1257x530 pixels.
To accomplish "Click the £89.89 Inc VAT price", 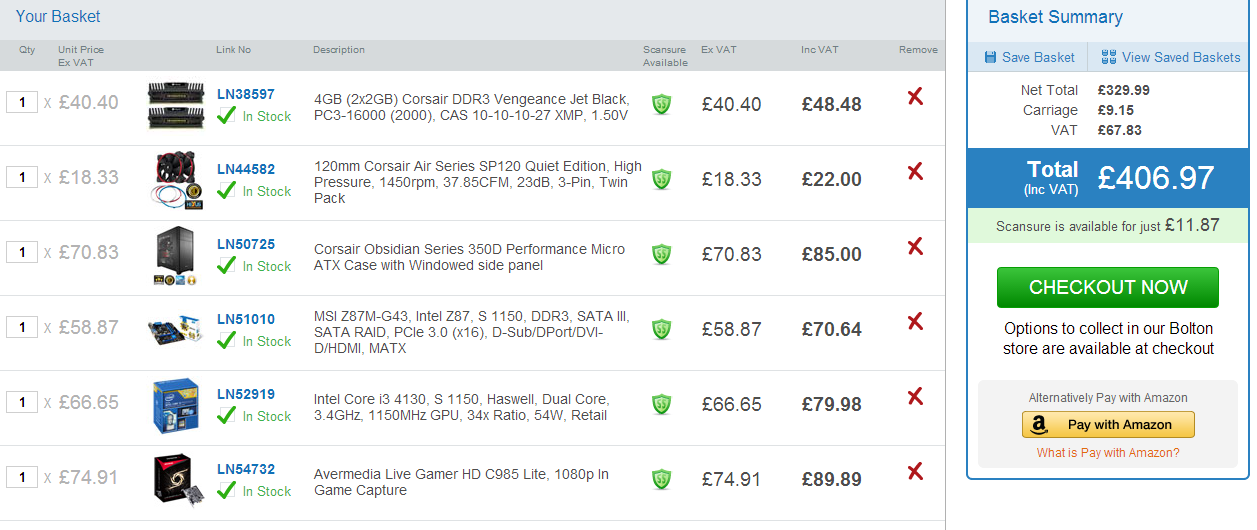I will (831, 479).
